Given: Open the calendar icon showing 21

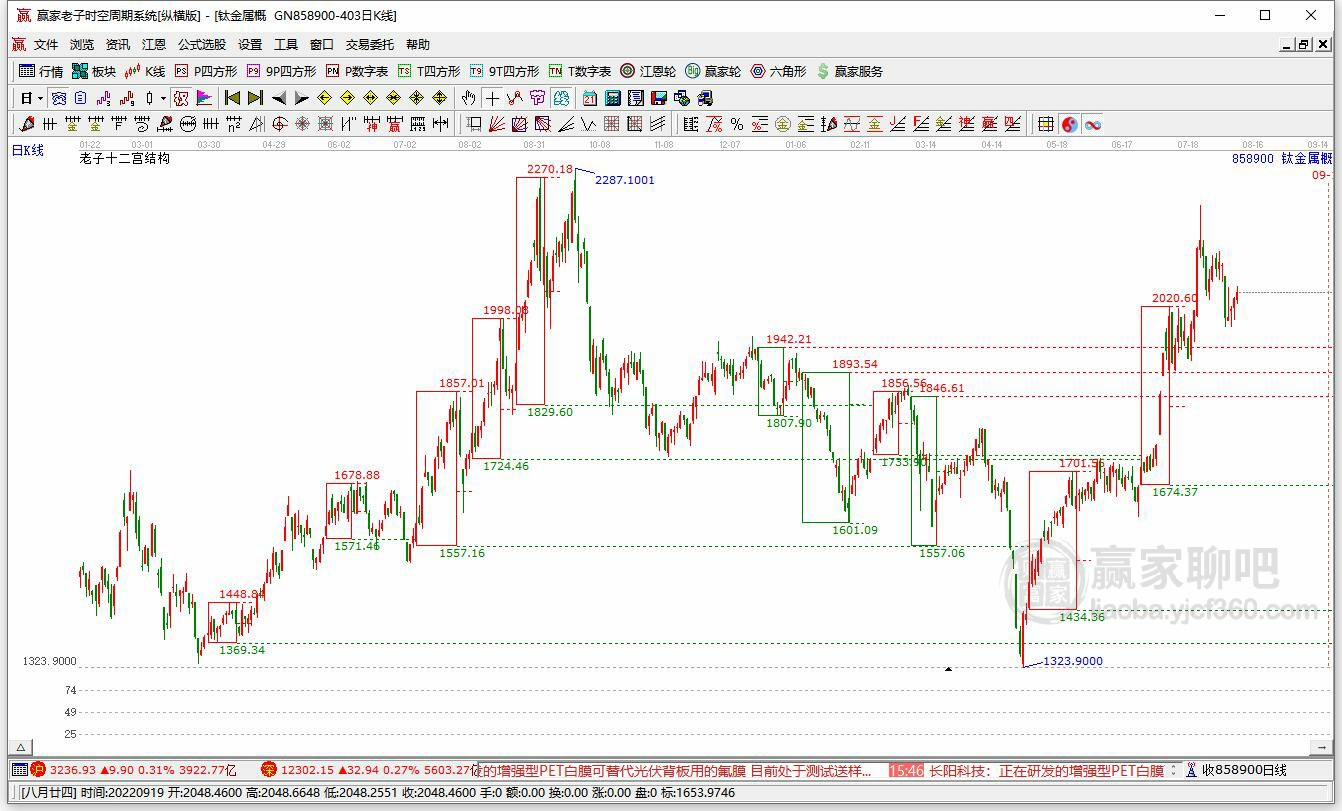Looking at the screenshot, I should 590,98.
